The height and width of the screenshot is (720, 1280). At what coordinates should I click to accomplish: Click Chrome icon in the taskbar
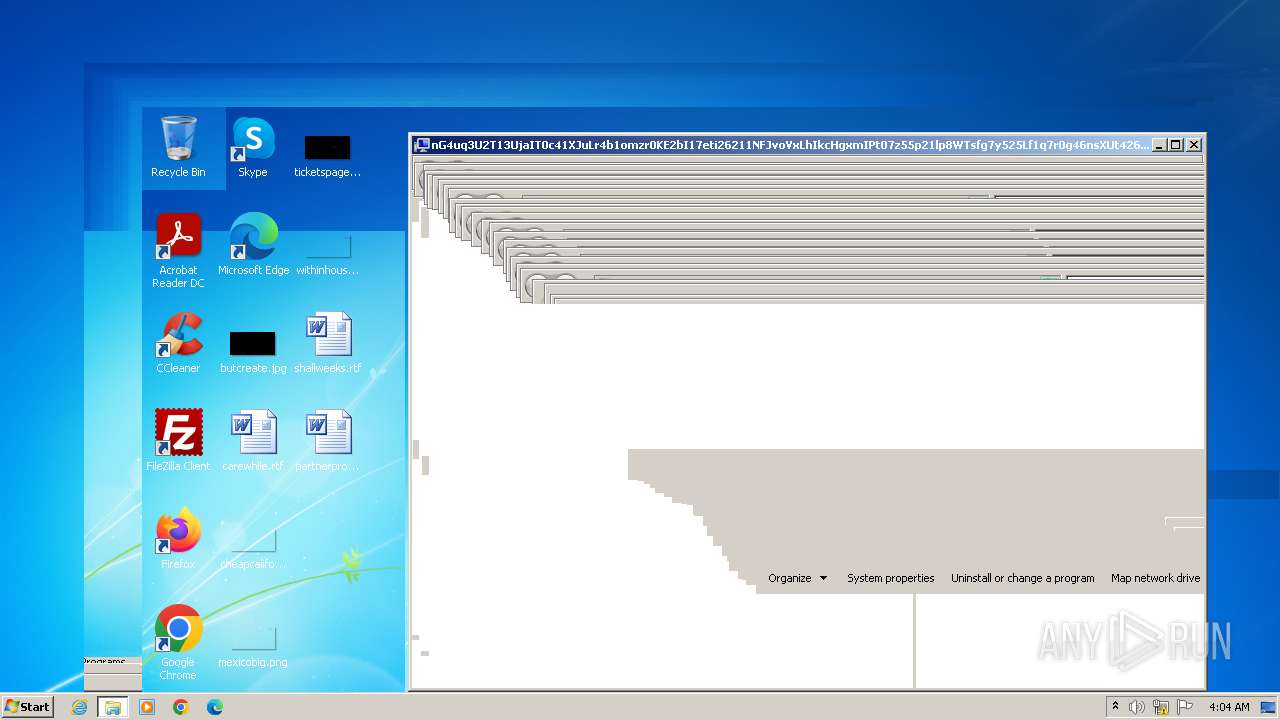click(x=181, y=707)
